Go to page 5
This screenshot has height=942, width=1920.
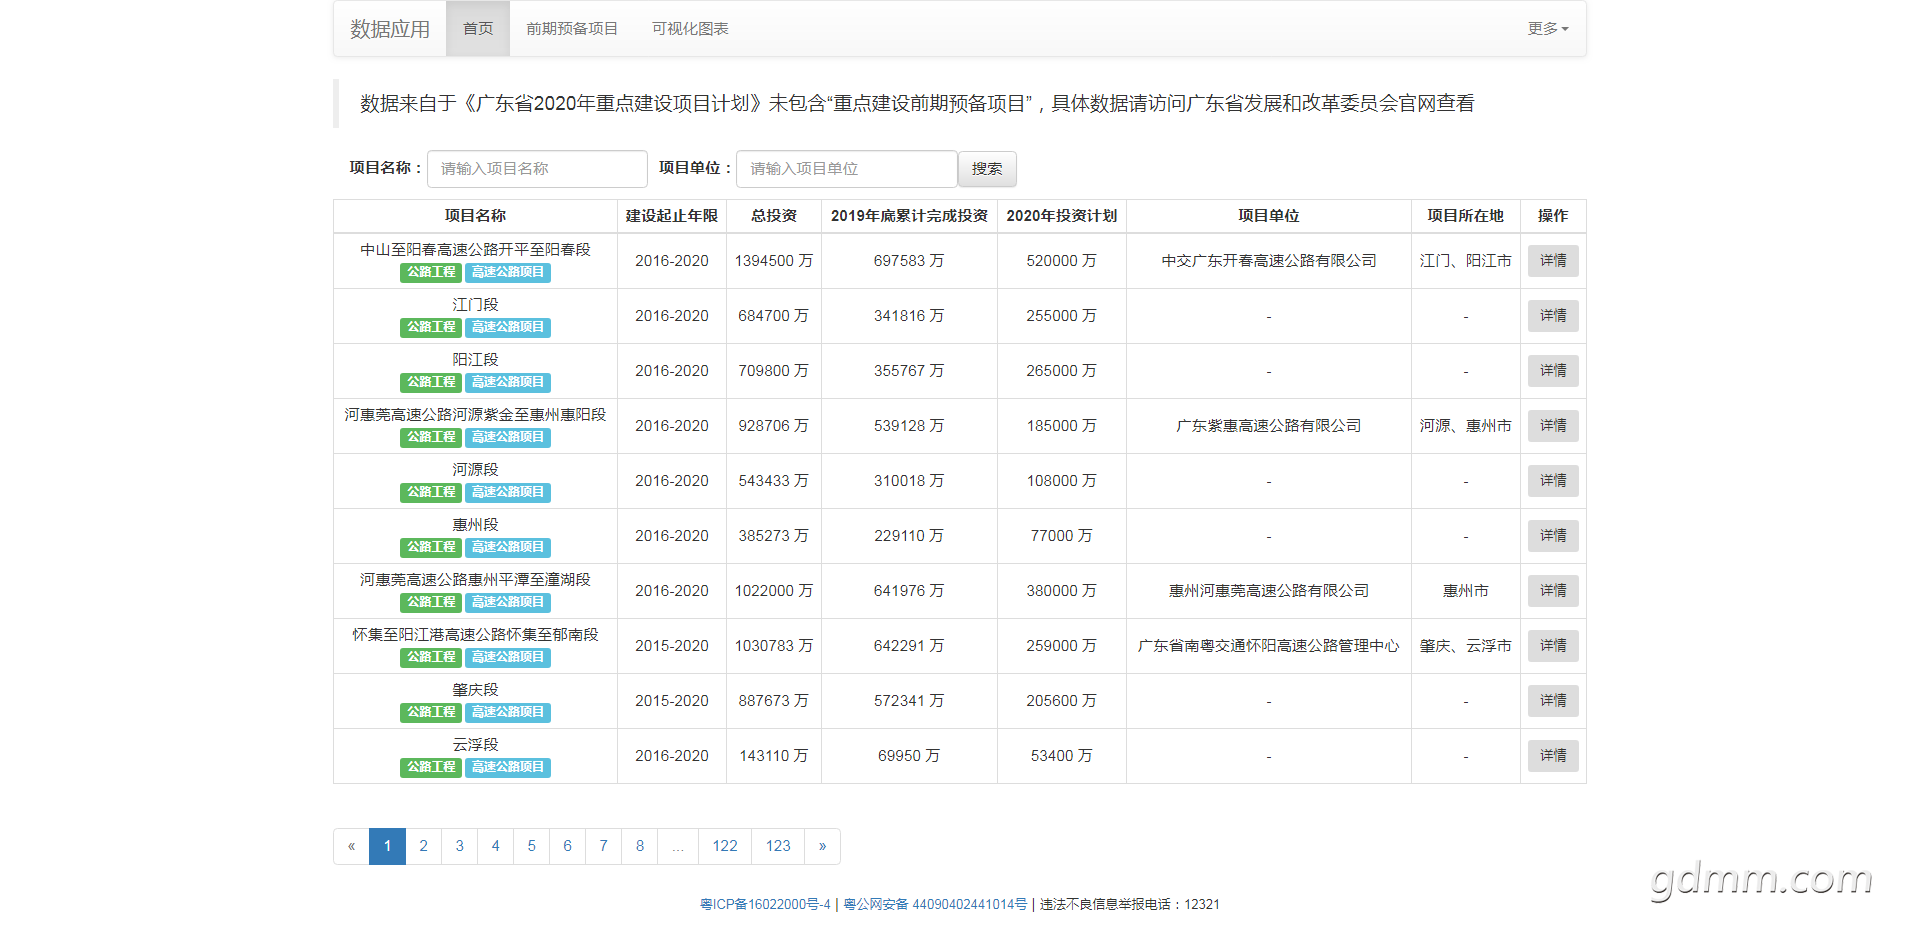pos(531,846)
